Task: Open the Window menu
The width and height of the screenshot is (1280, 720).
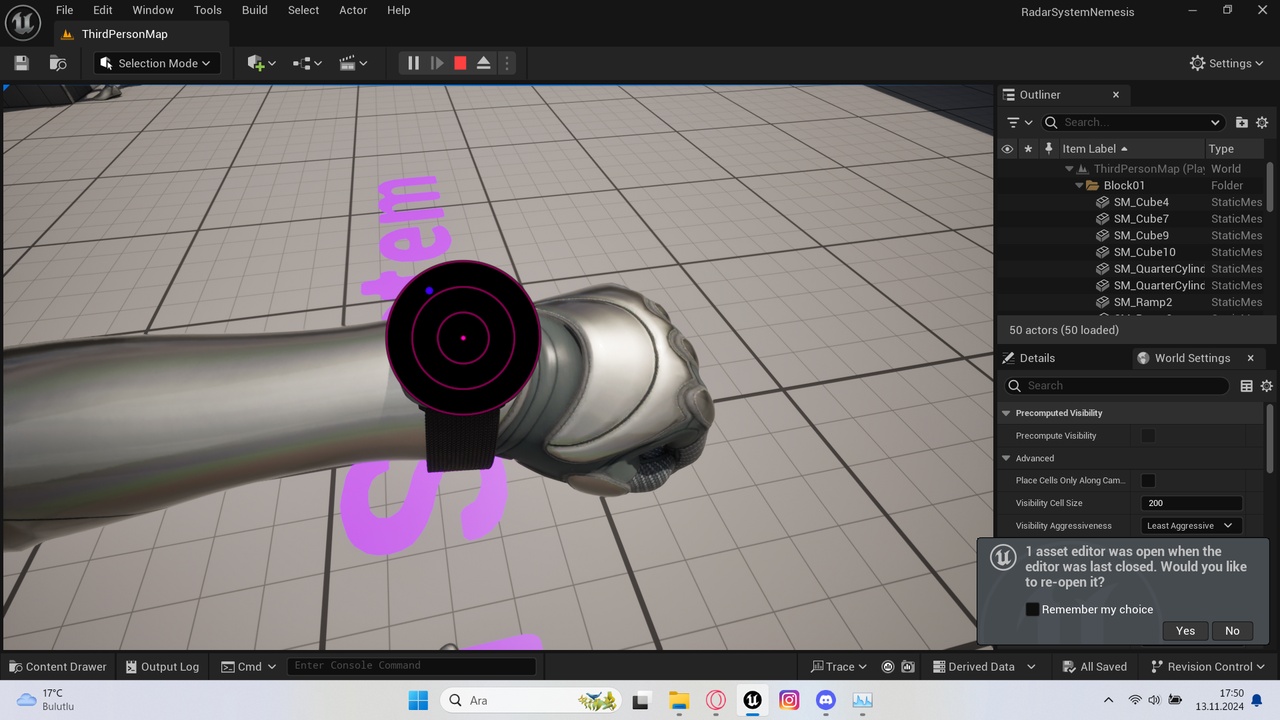Action: pyautogui.click(x=153, y=10)
